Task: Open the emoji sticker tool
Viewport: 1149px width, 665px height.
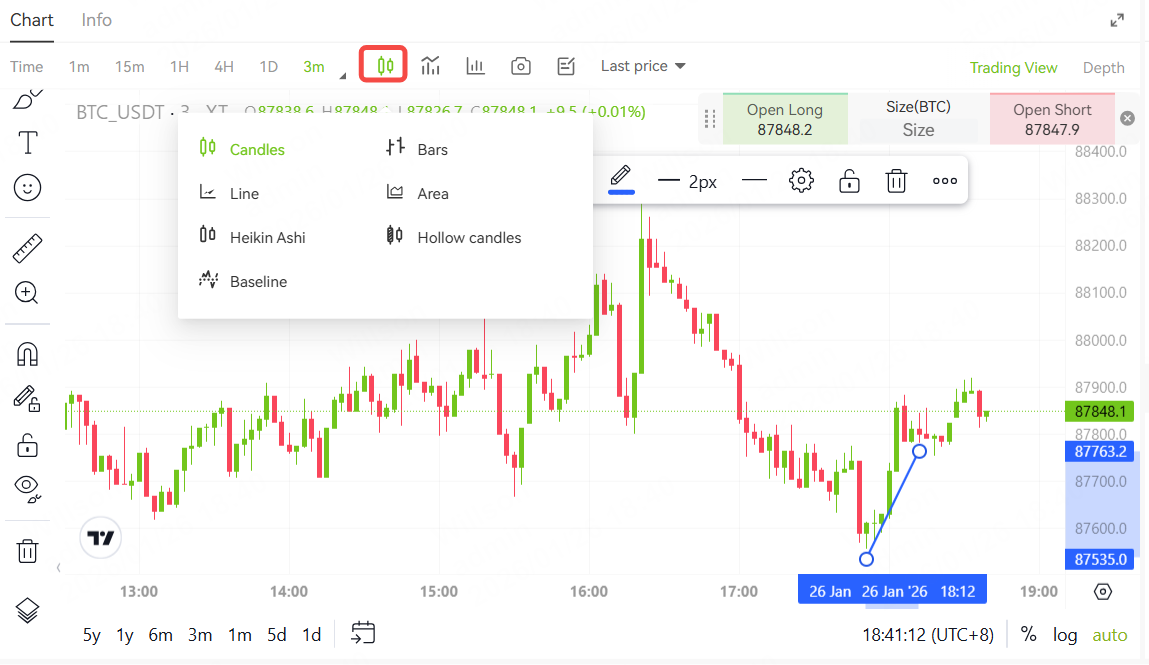Action: [28, 188]
